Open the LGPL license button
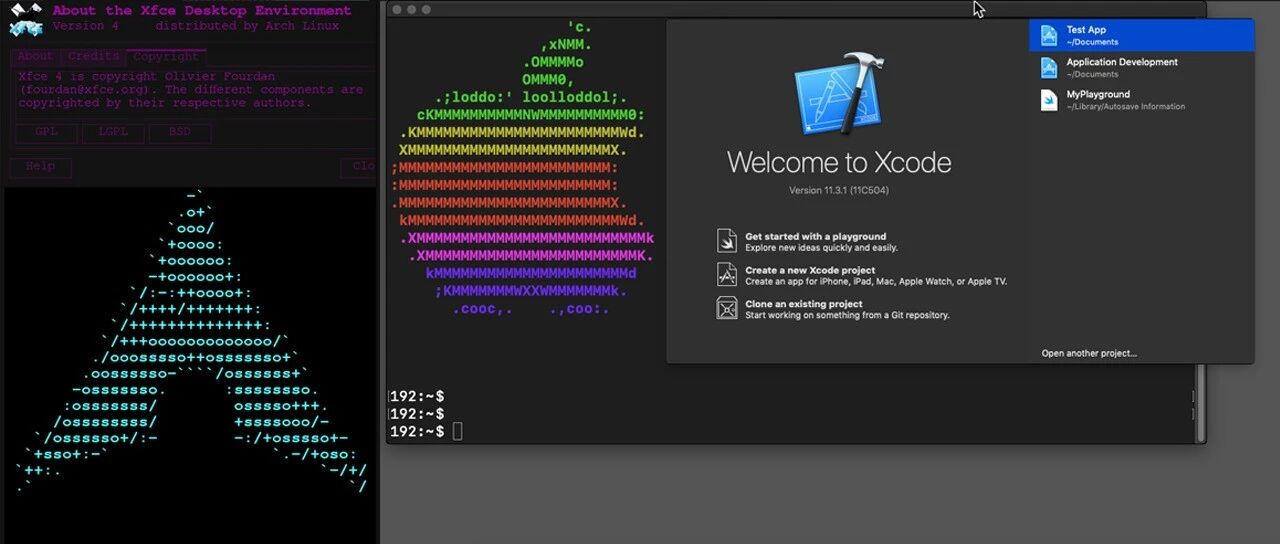Image resolution: width=1280 pixels, height=544 pixels. point(113,132)
